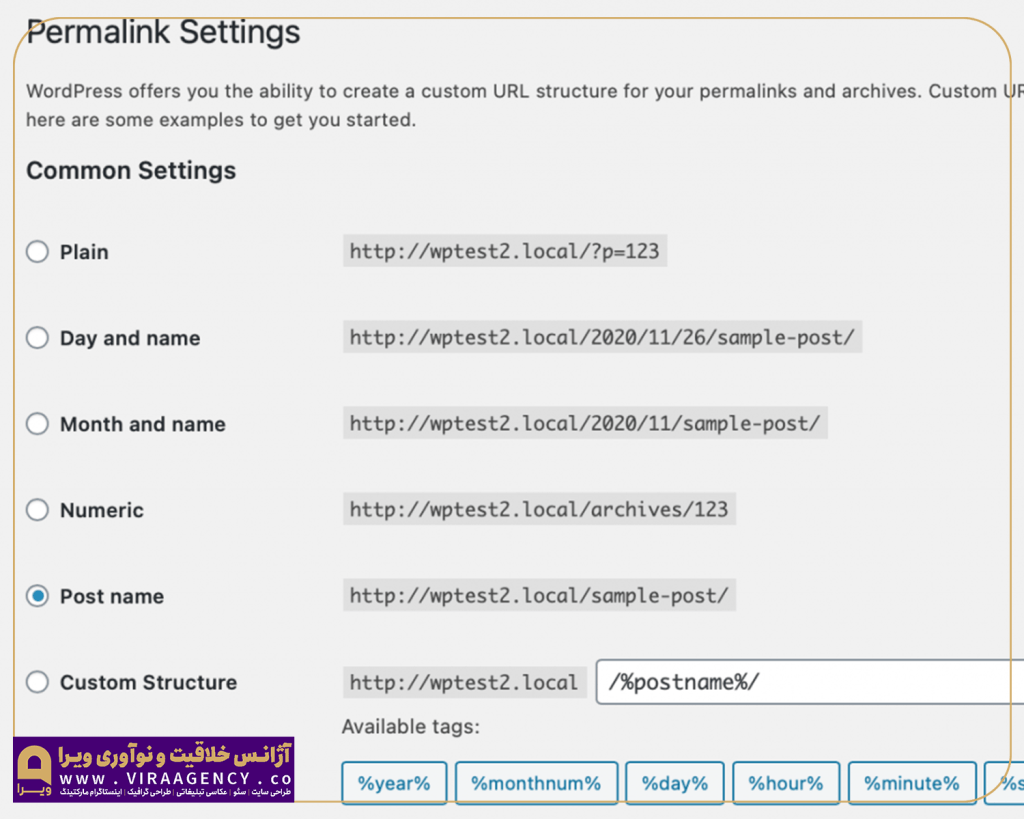
Task: Select the Plain permalink radio button
Action: (x=37, y=252)
